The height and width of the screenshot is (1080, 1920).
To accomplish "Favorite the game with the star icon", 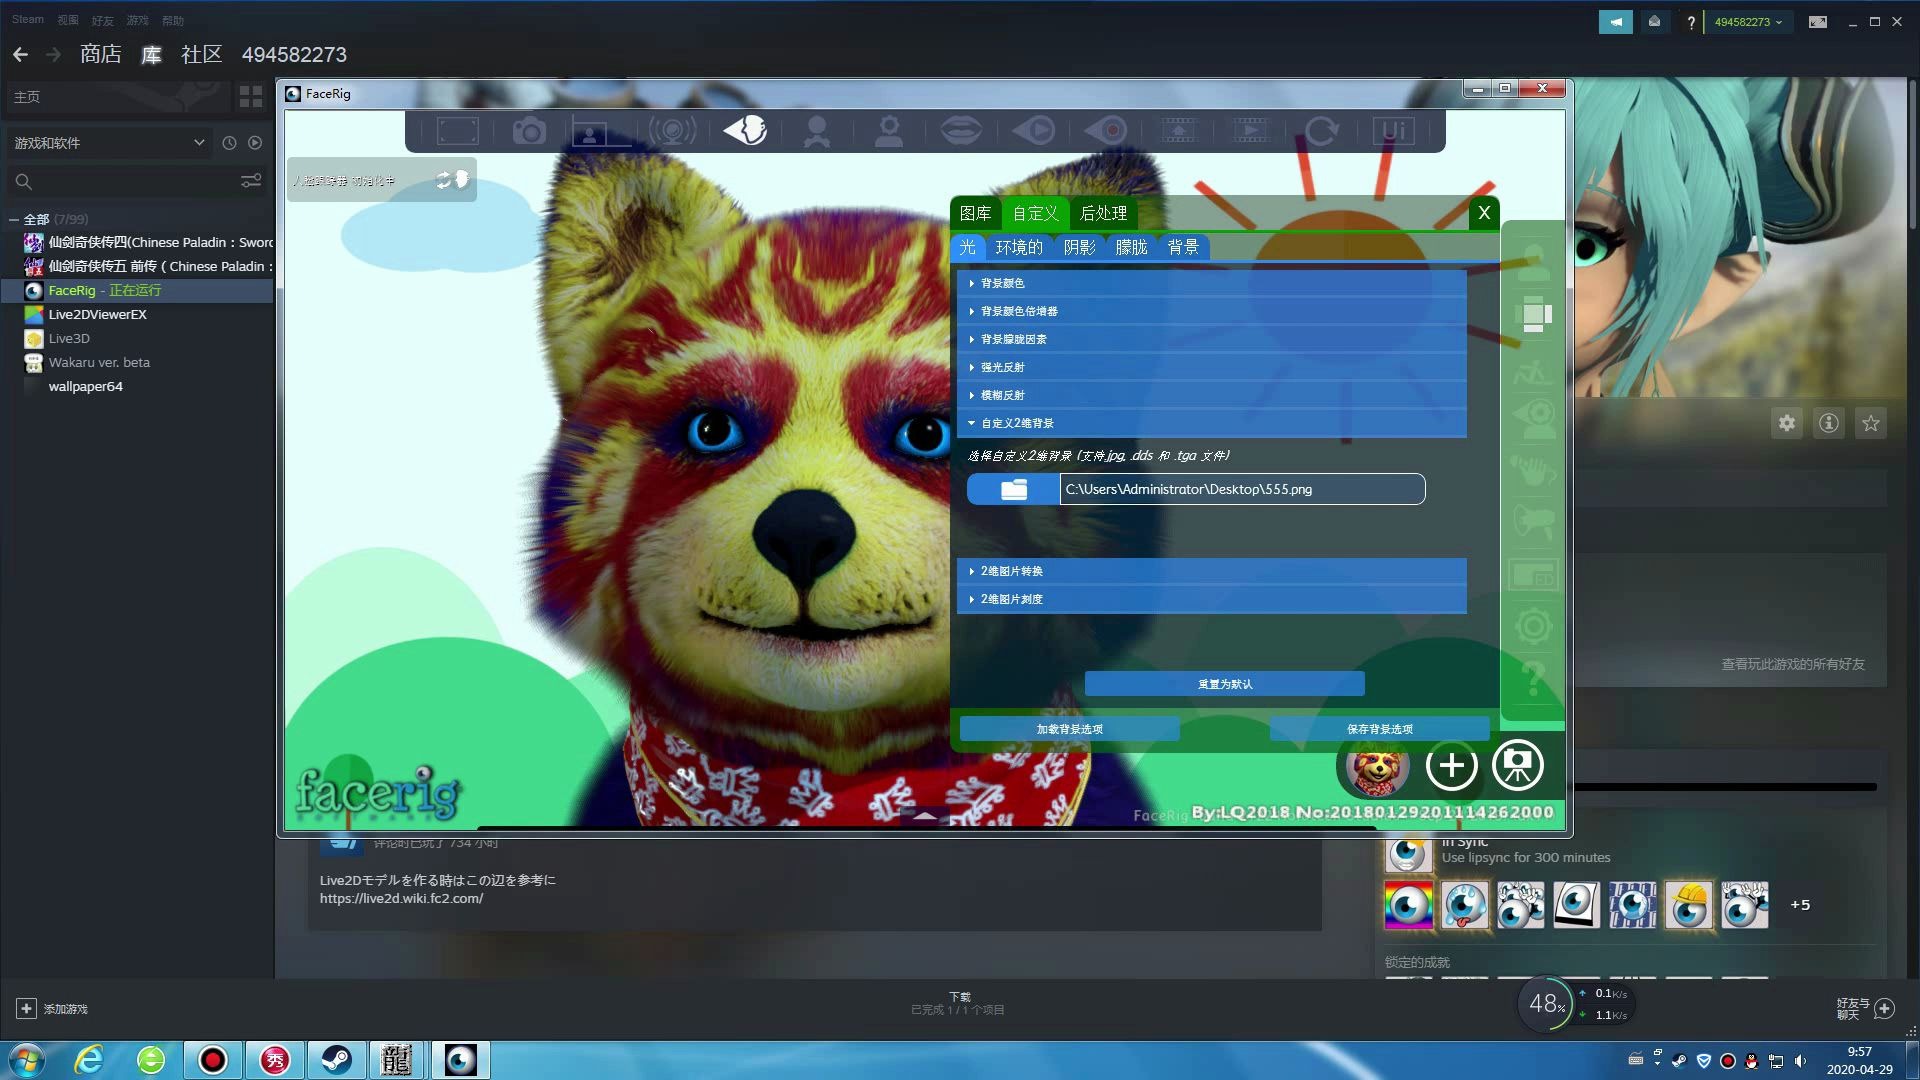I will [1871, 423].
